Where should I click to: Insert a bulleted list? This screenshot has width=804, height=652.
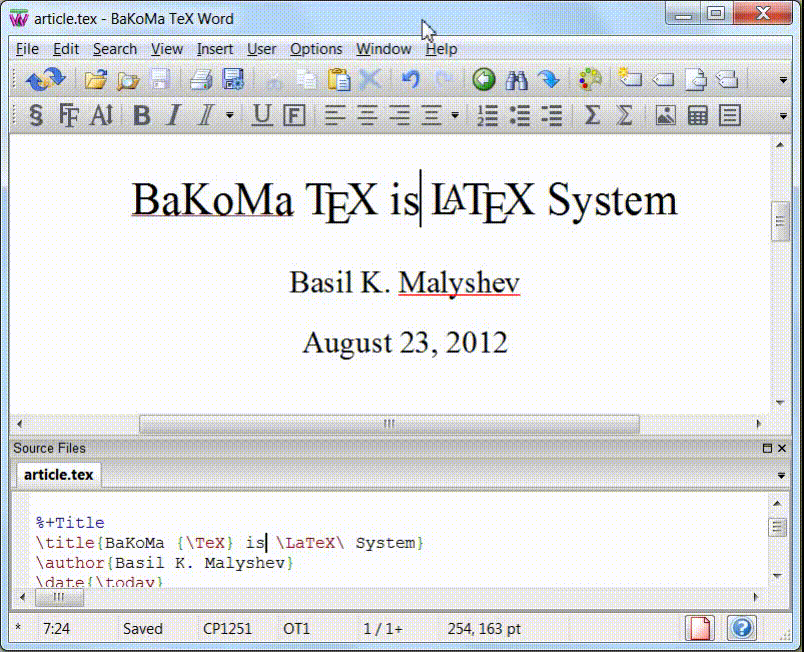pyautogui.click(x=519, y=115)
